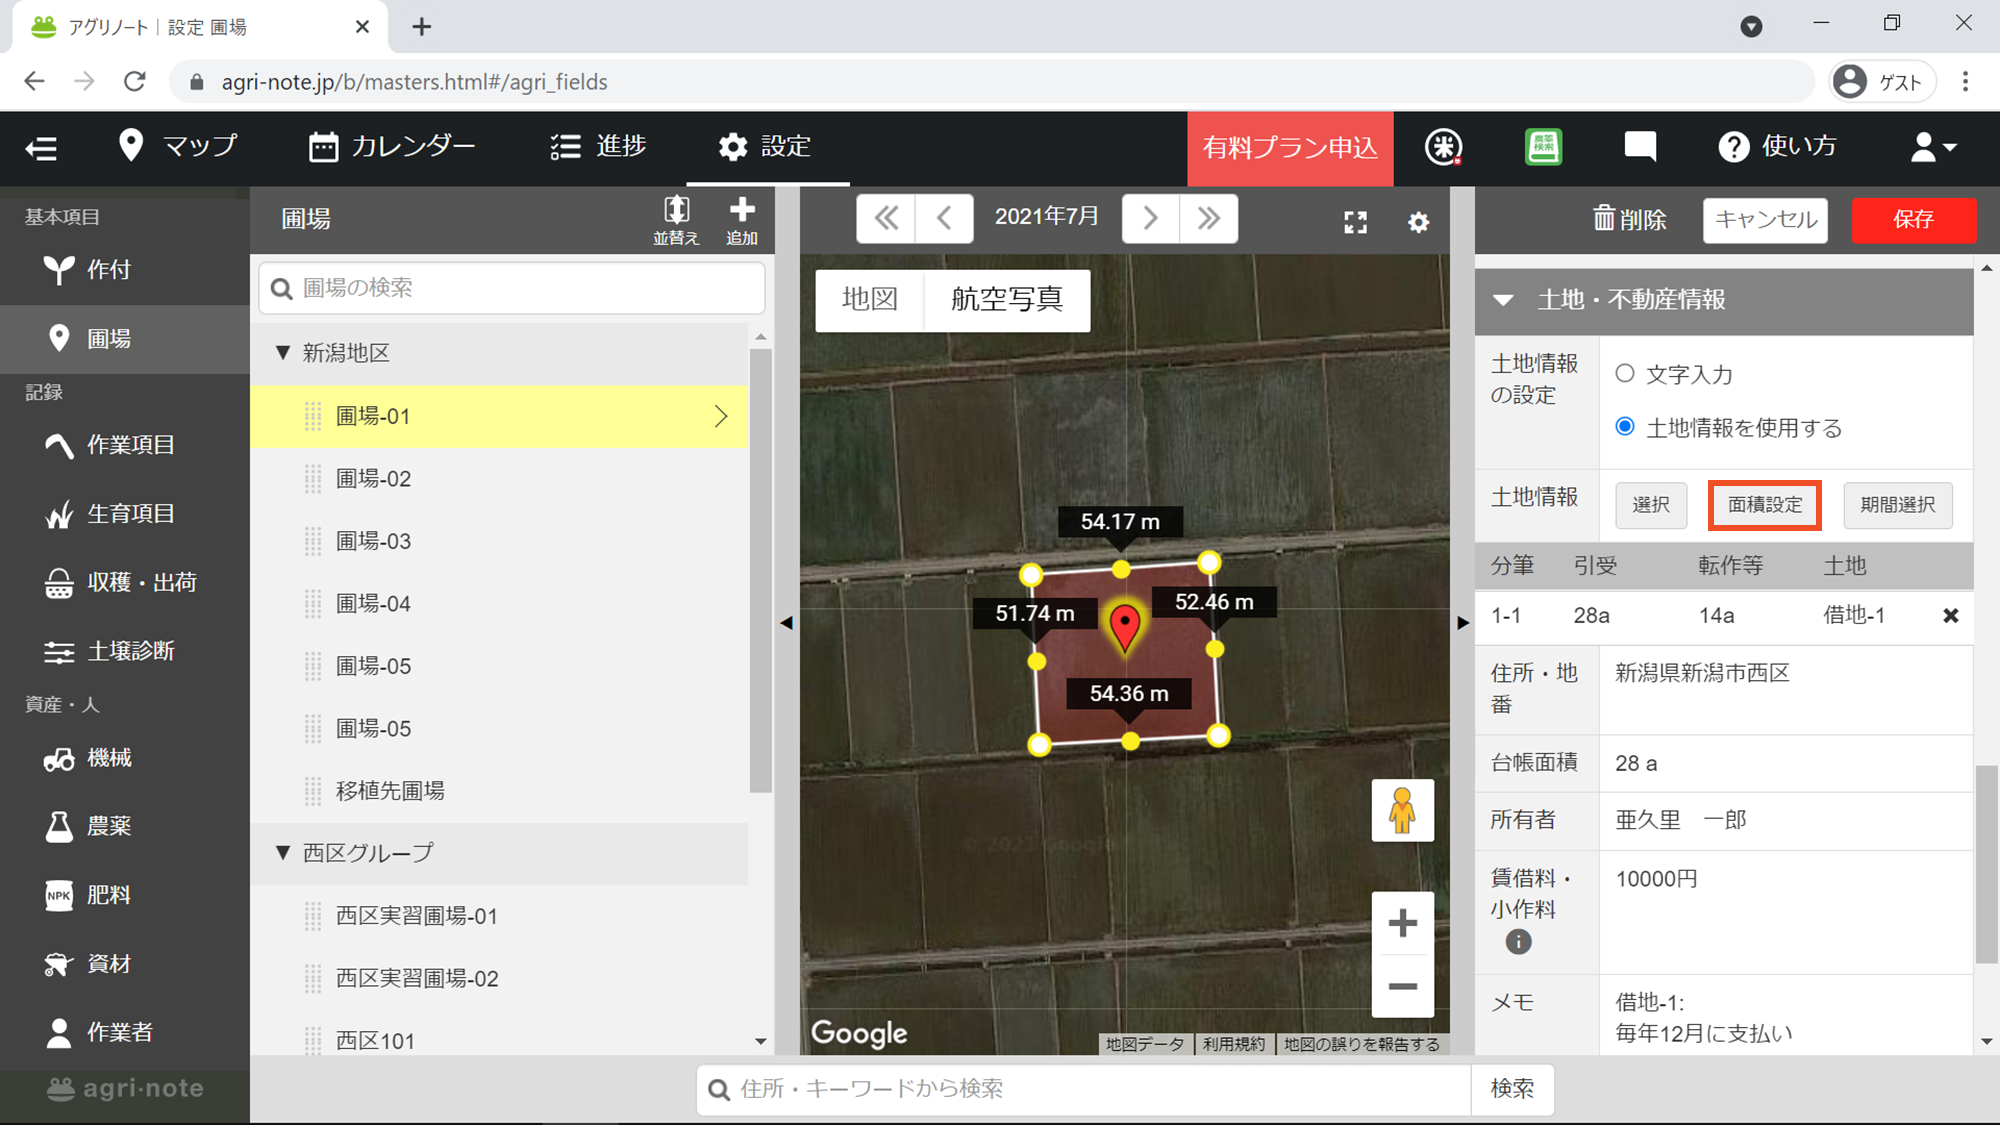Image resolution: width=2000 pixels, height=1125 pixels.
Task: Open 圃場 in left sidebar
Action: click(108, 339)
